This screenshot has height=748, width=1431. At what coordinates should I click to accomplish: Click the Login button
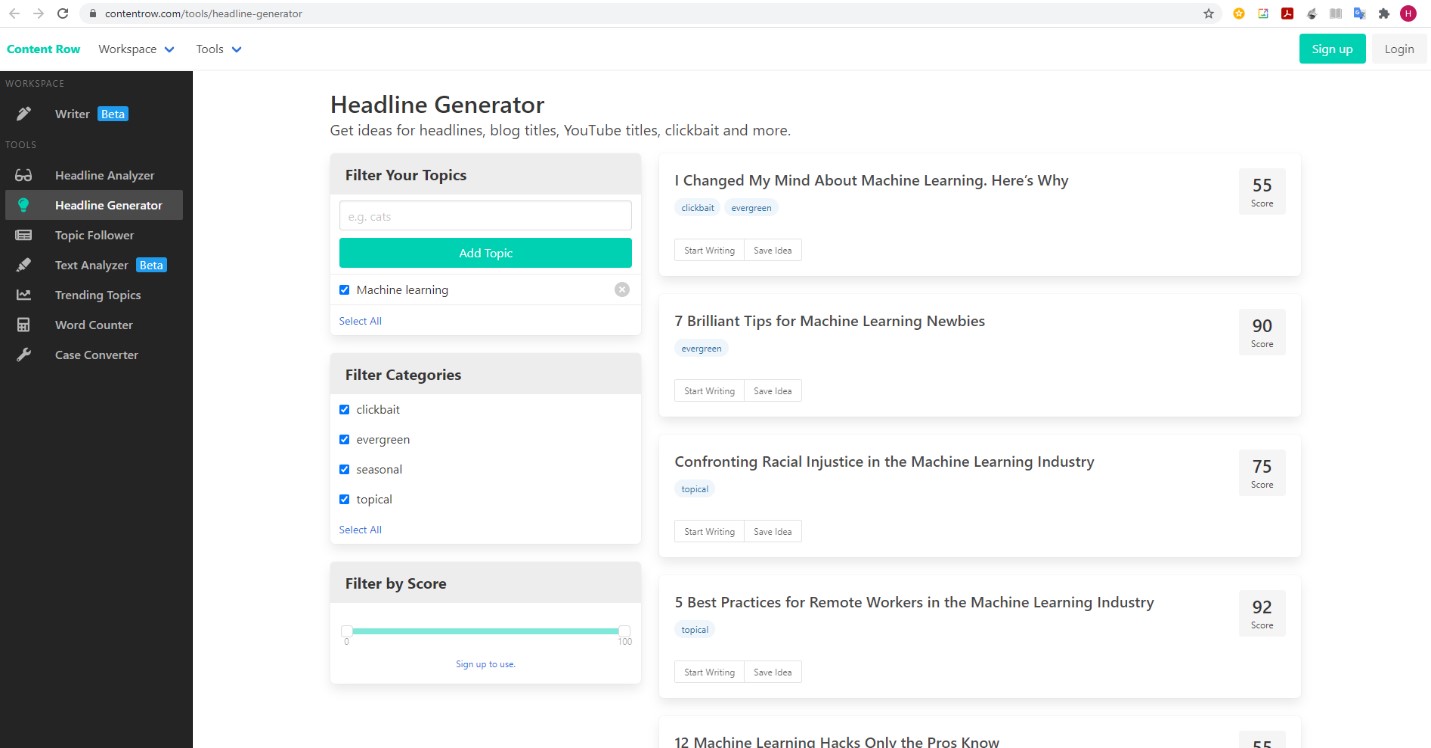[1399, 49]
